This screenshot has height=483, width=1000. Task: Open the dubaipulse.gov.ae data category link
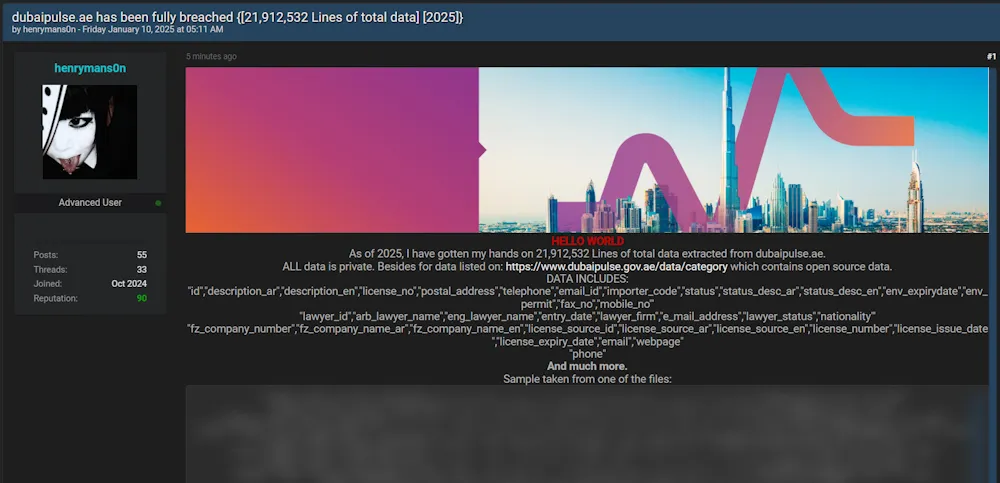point(616,267)
